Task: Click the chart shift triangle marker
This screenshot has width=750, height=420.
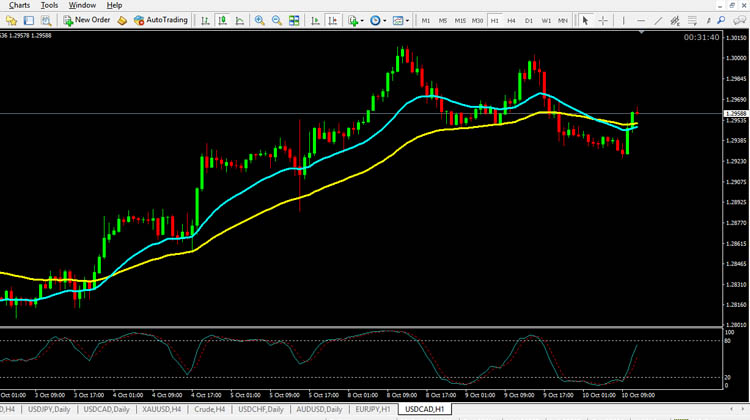Action: [641, 32]
